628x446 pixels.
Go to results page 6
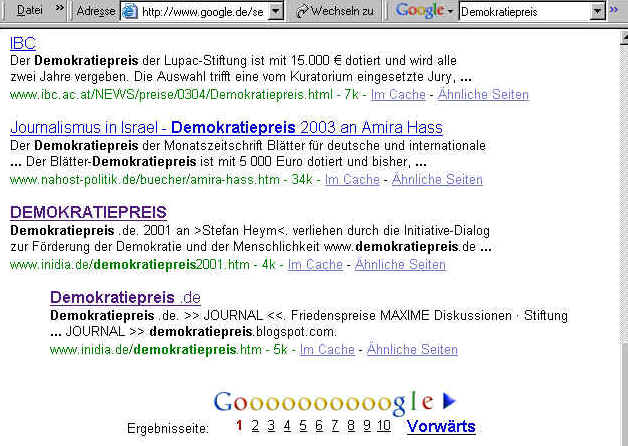[319, 426]
